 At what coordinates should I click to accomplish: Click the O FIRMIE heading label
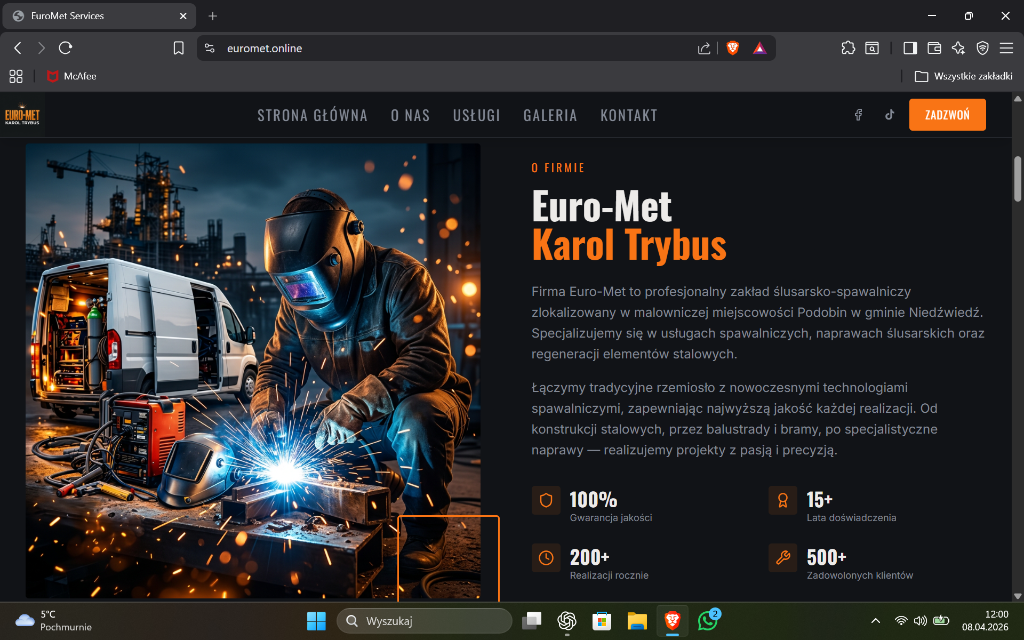pos(558,168)
